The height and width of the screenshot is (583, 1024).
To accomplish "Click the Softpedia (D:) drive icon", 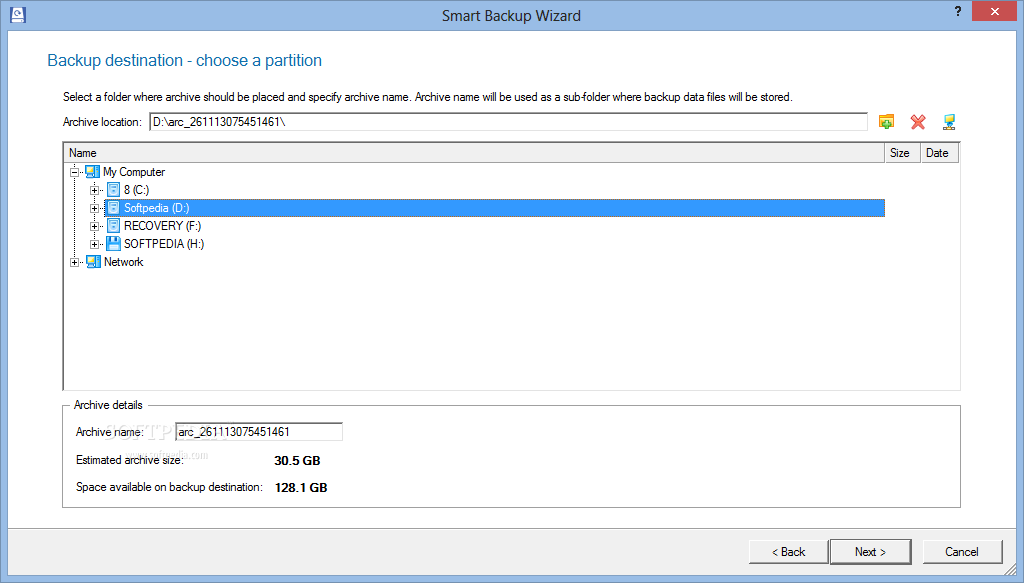I will pyautogui.click(x=114, y=208).
